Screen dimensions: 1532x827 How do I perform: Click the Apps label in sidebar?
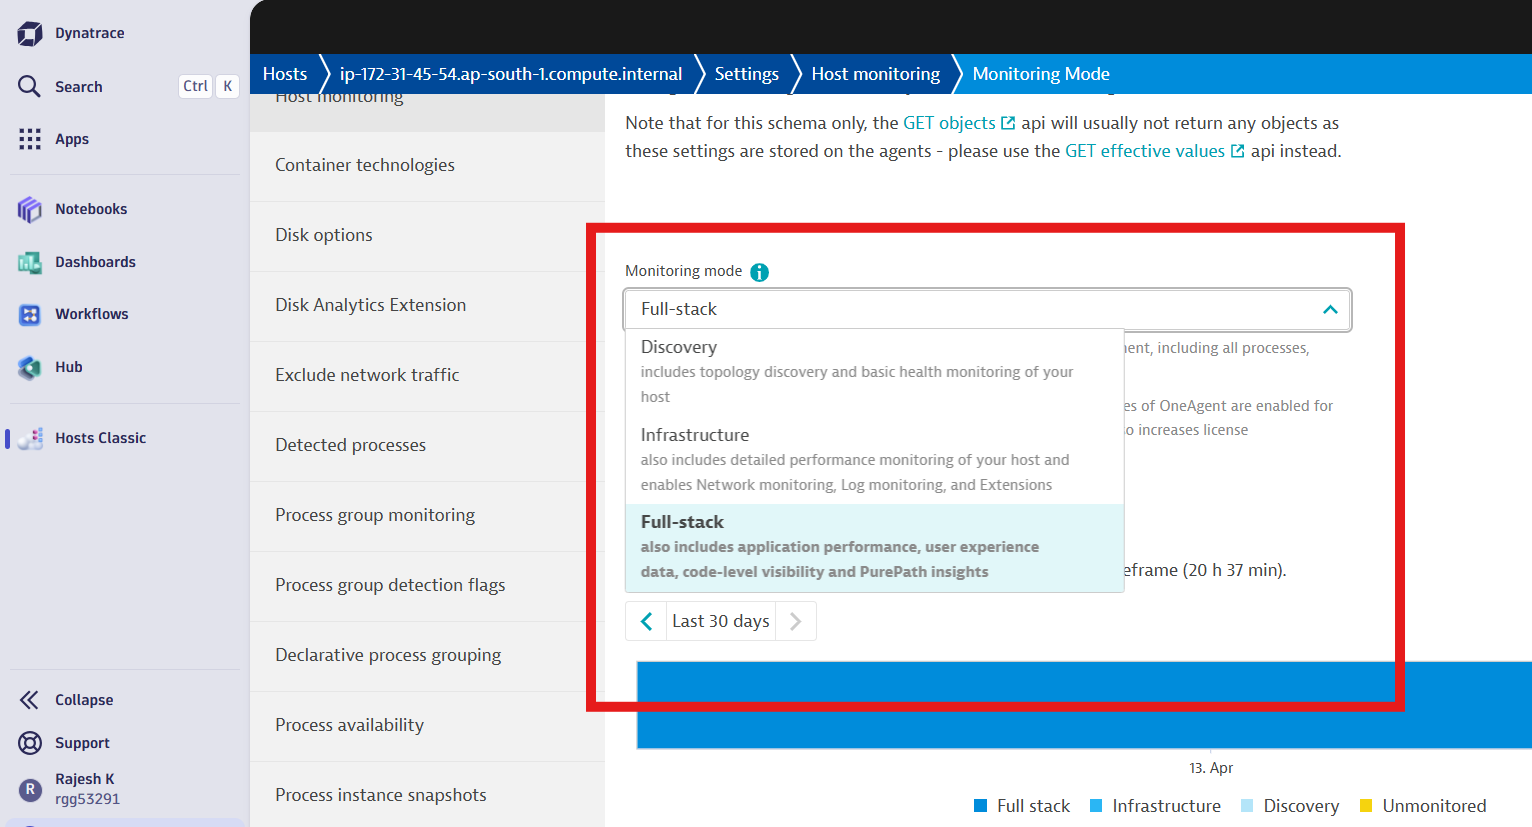tap(72, 139)
